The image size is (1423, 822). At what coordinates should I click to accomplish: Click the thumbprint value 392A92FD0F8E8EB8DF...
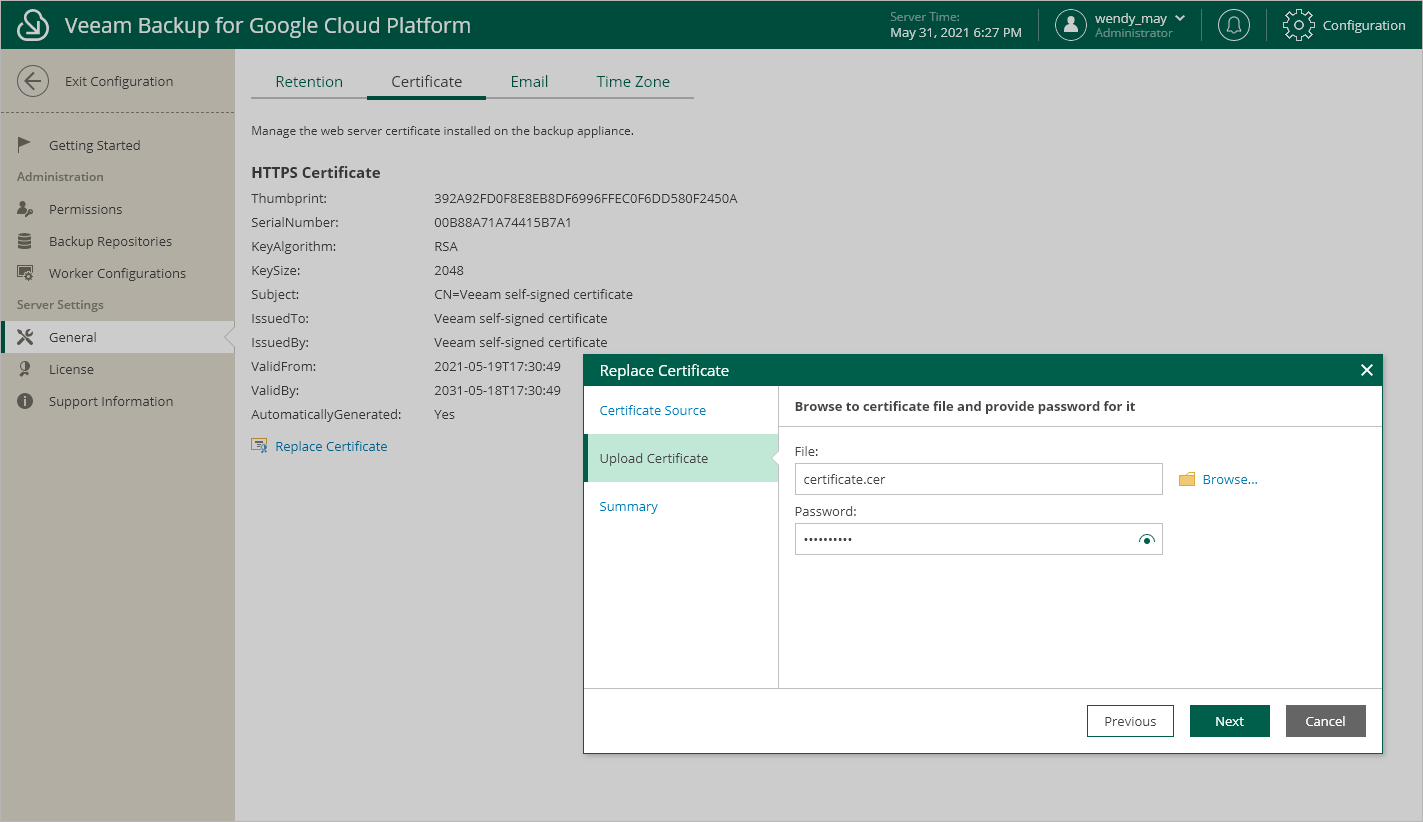pyautogui.click(x=586, y=198)
